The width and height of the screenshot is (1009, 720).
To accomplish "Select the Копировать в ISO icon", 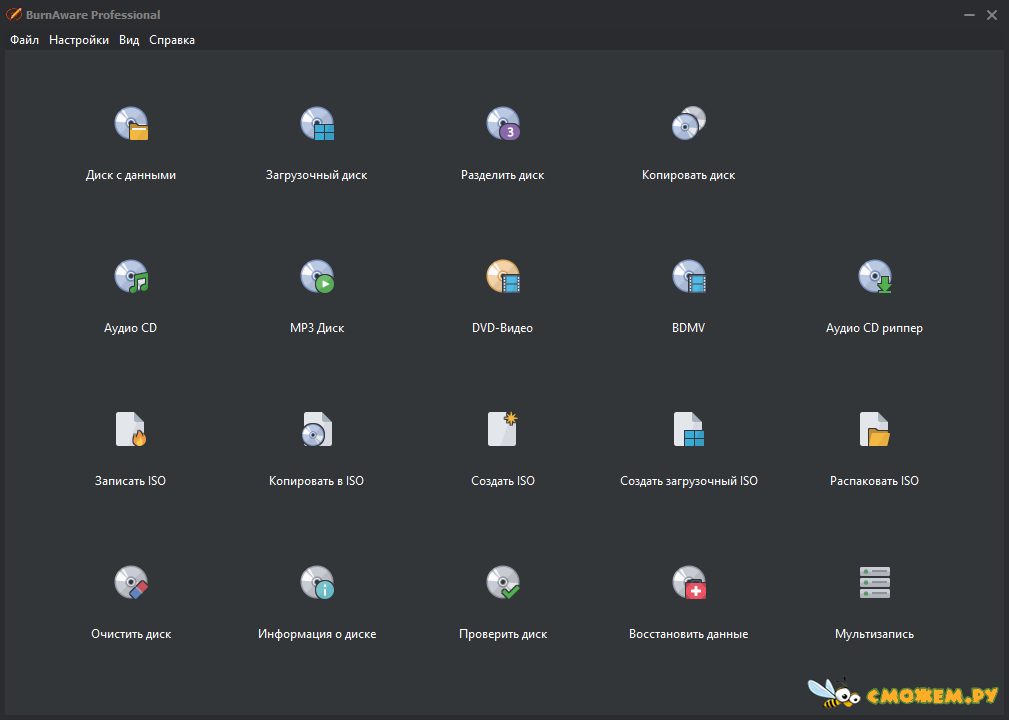I will coord(317,429).
